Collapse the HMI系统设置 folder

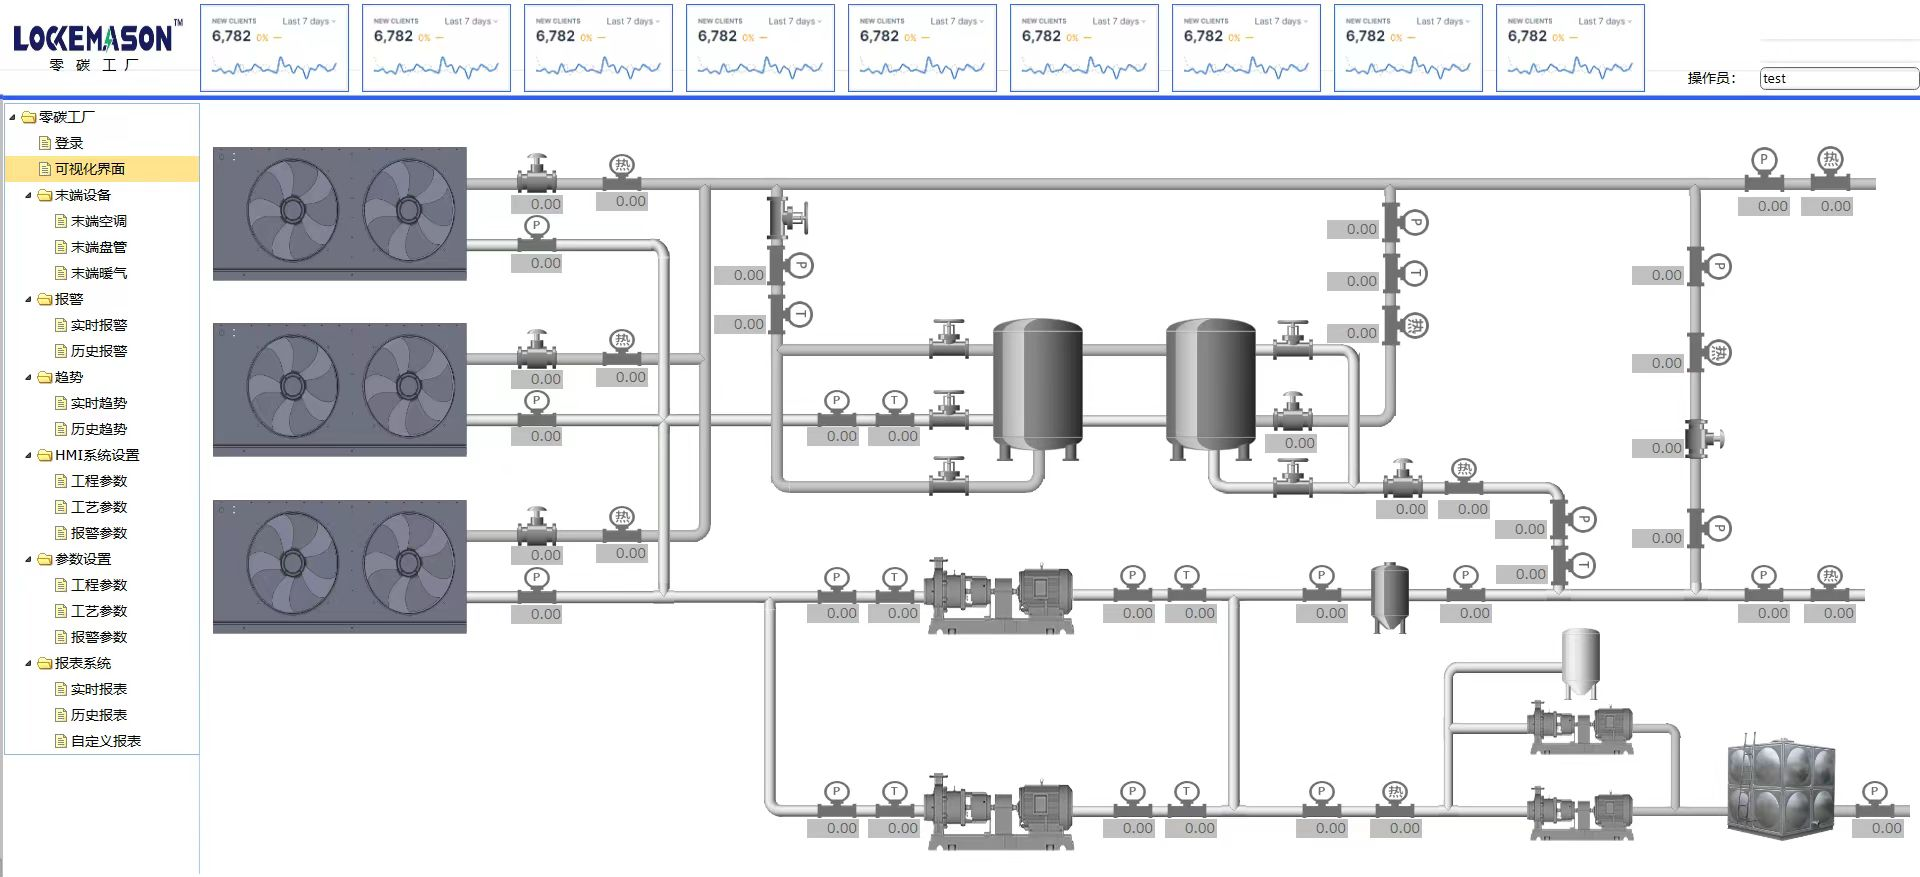click(28, 455)
